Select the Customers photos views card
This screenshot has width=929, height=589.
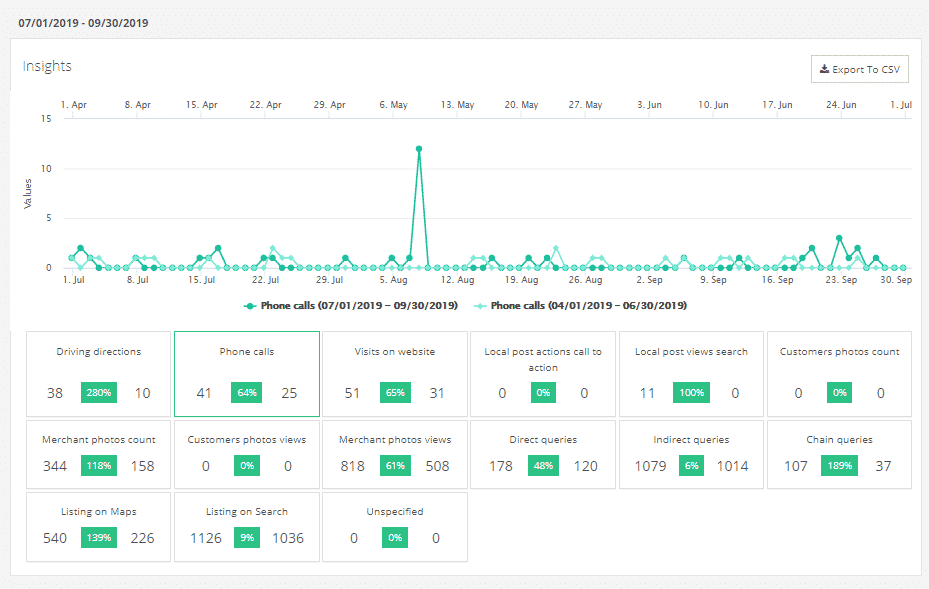pos(247,455)
